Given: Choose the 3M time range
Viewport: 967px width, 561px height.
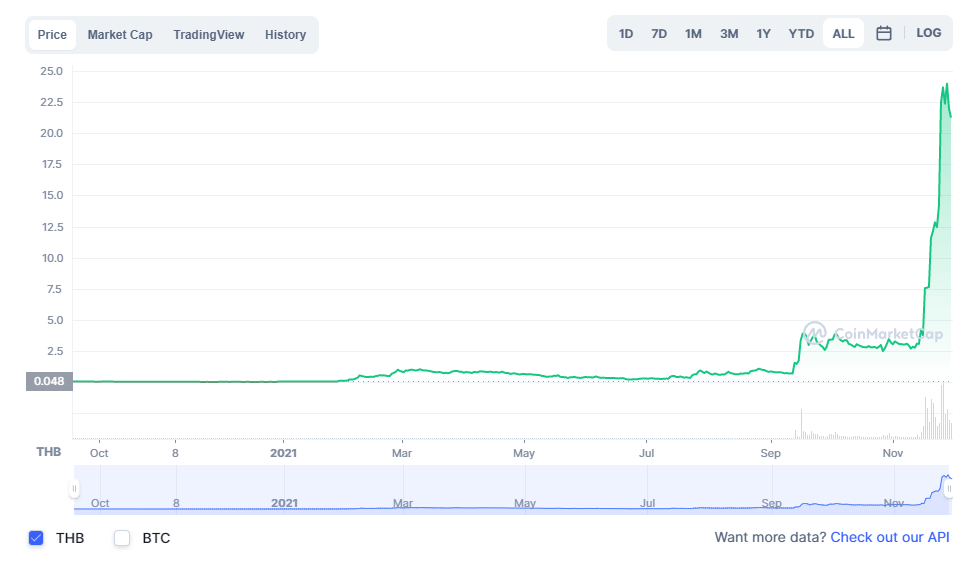Looking at the screenshot, I should point(729,33).
